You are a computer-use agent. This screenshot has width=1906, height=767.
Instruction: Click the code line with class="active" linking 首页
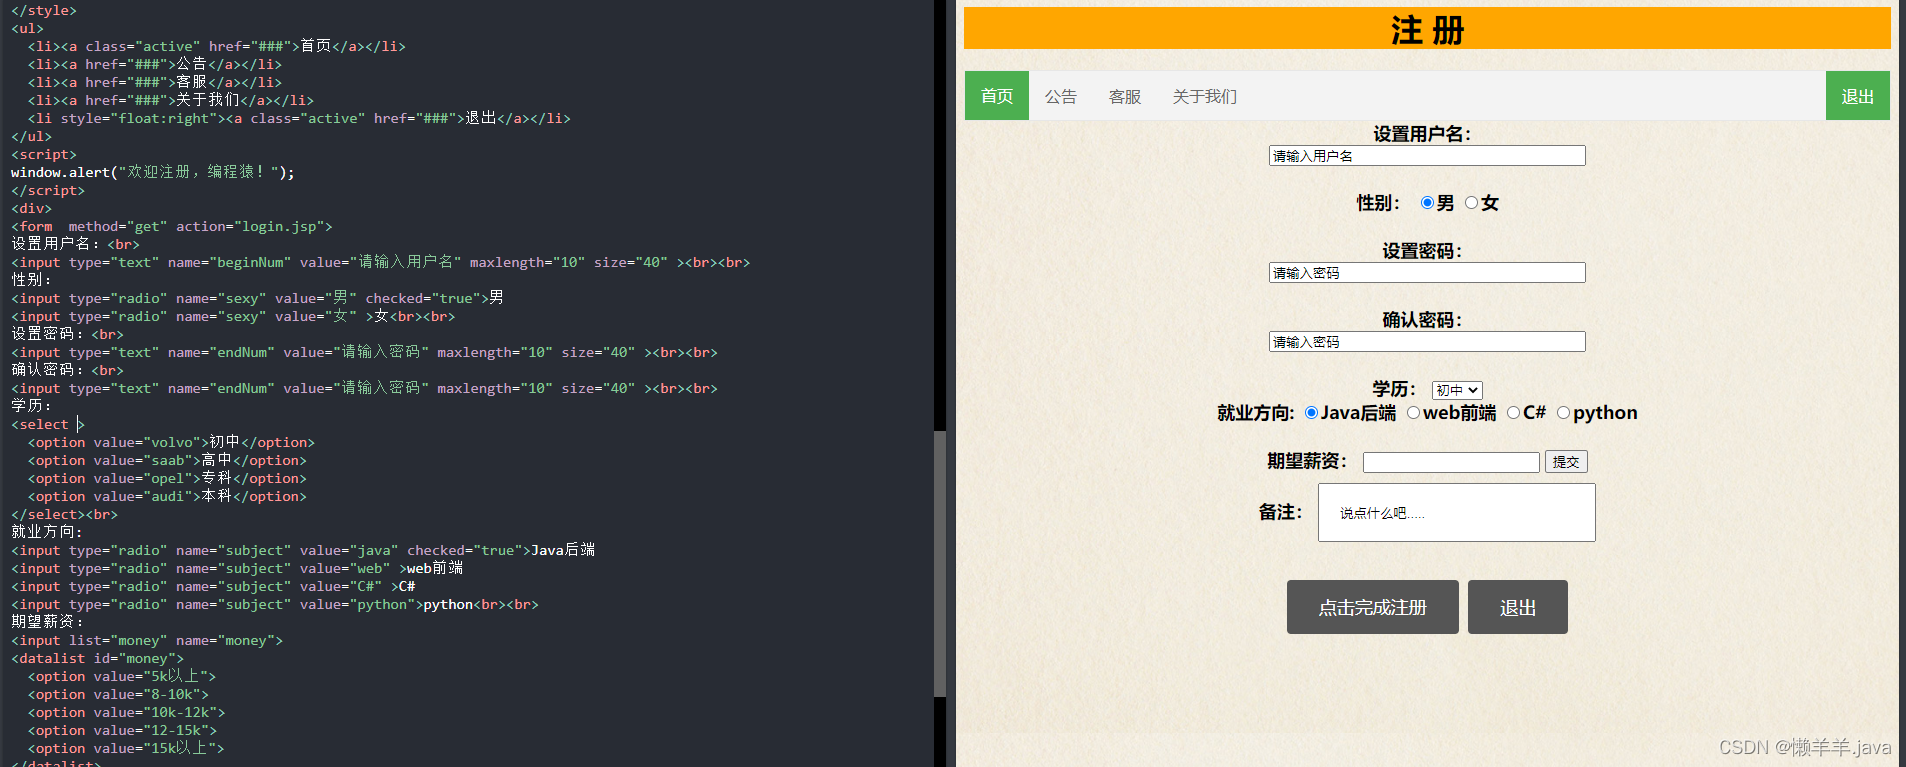(x=217, y=46)
